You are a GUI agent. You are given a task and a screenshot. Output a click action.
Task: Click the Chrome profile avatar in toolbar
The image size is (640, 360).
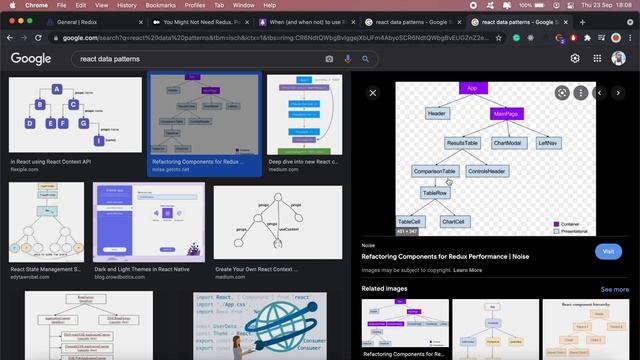(x=616, y=38)
